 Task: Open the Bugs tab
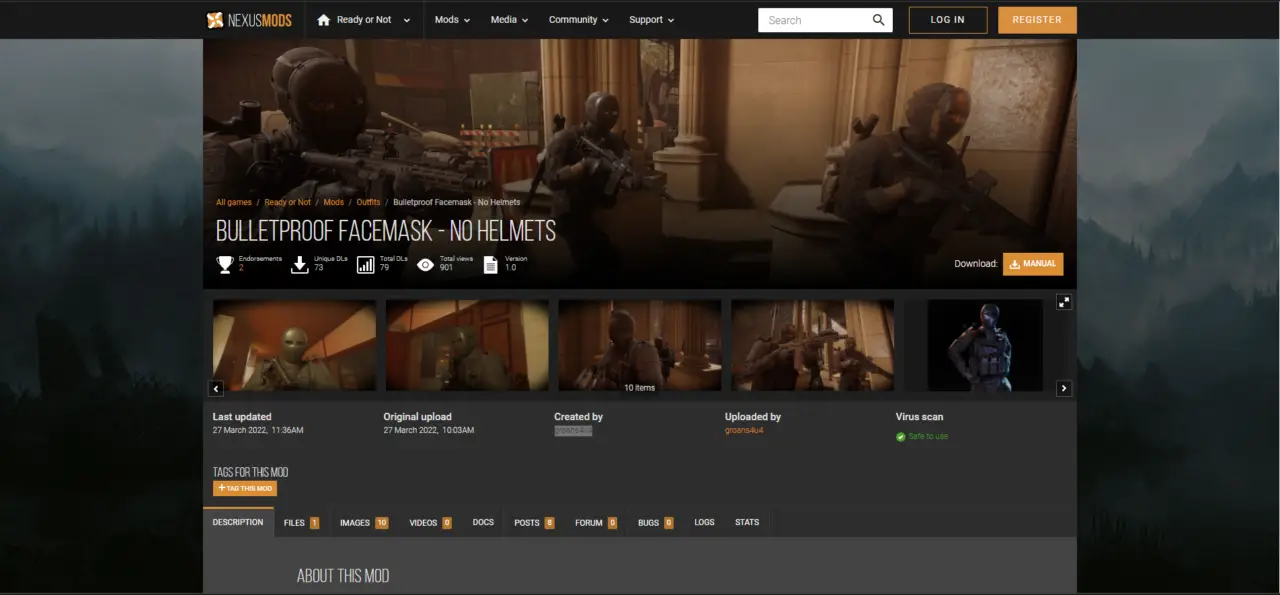[655, 522]
